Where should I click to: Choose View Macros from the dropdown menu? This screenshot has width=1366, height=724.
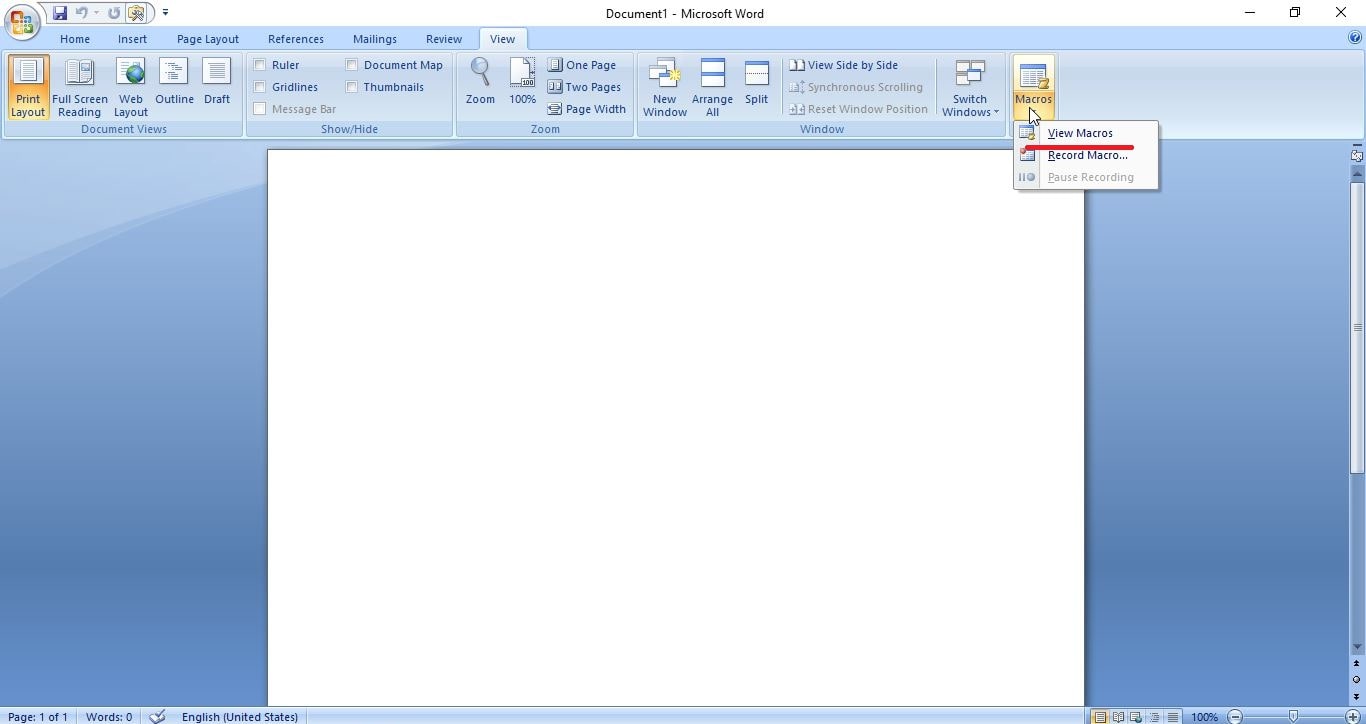(1086, 133)
